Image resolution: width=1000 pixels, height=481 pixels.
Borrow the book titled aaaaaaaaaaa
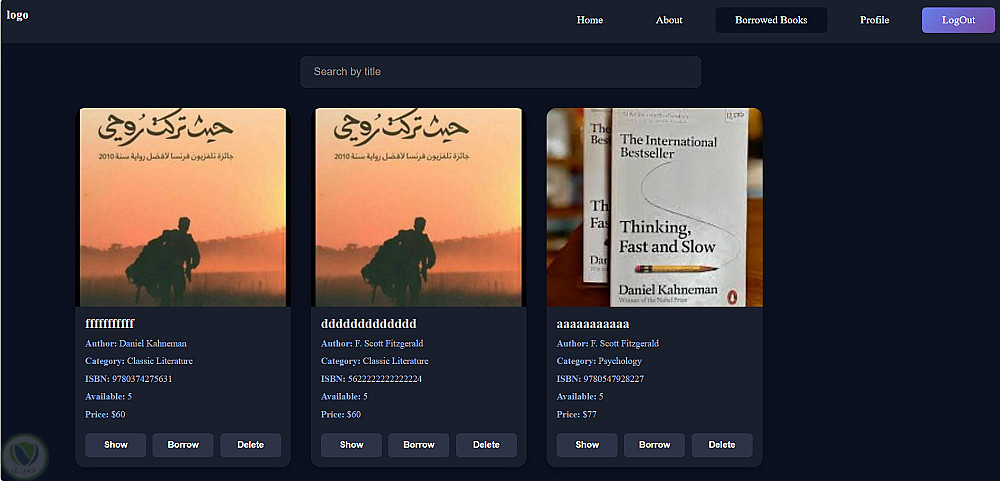pyautogui.click(x=654, y=445)
